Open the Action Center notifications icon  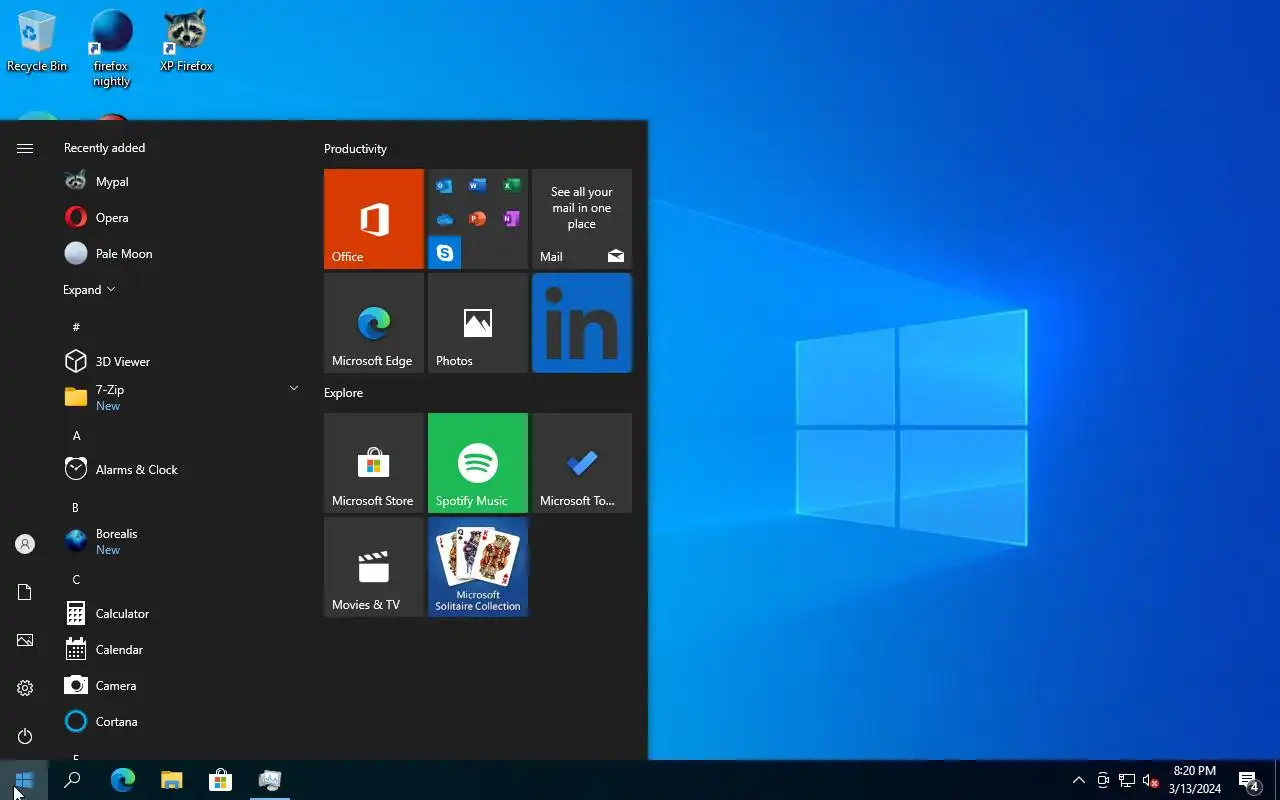click(x=1249, y=780)
